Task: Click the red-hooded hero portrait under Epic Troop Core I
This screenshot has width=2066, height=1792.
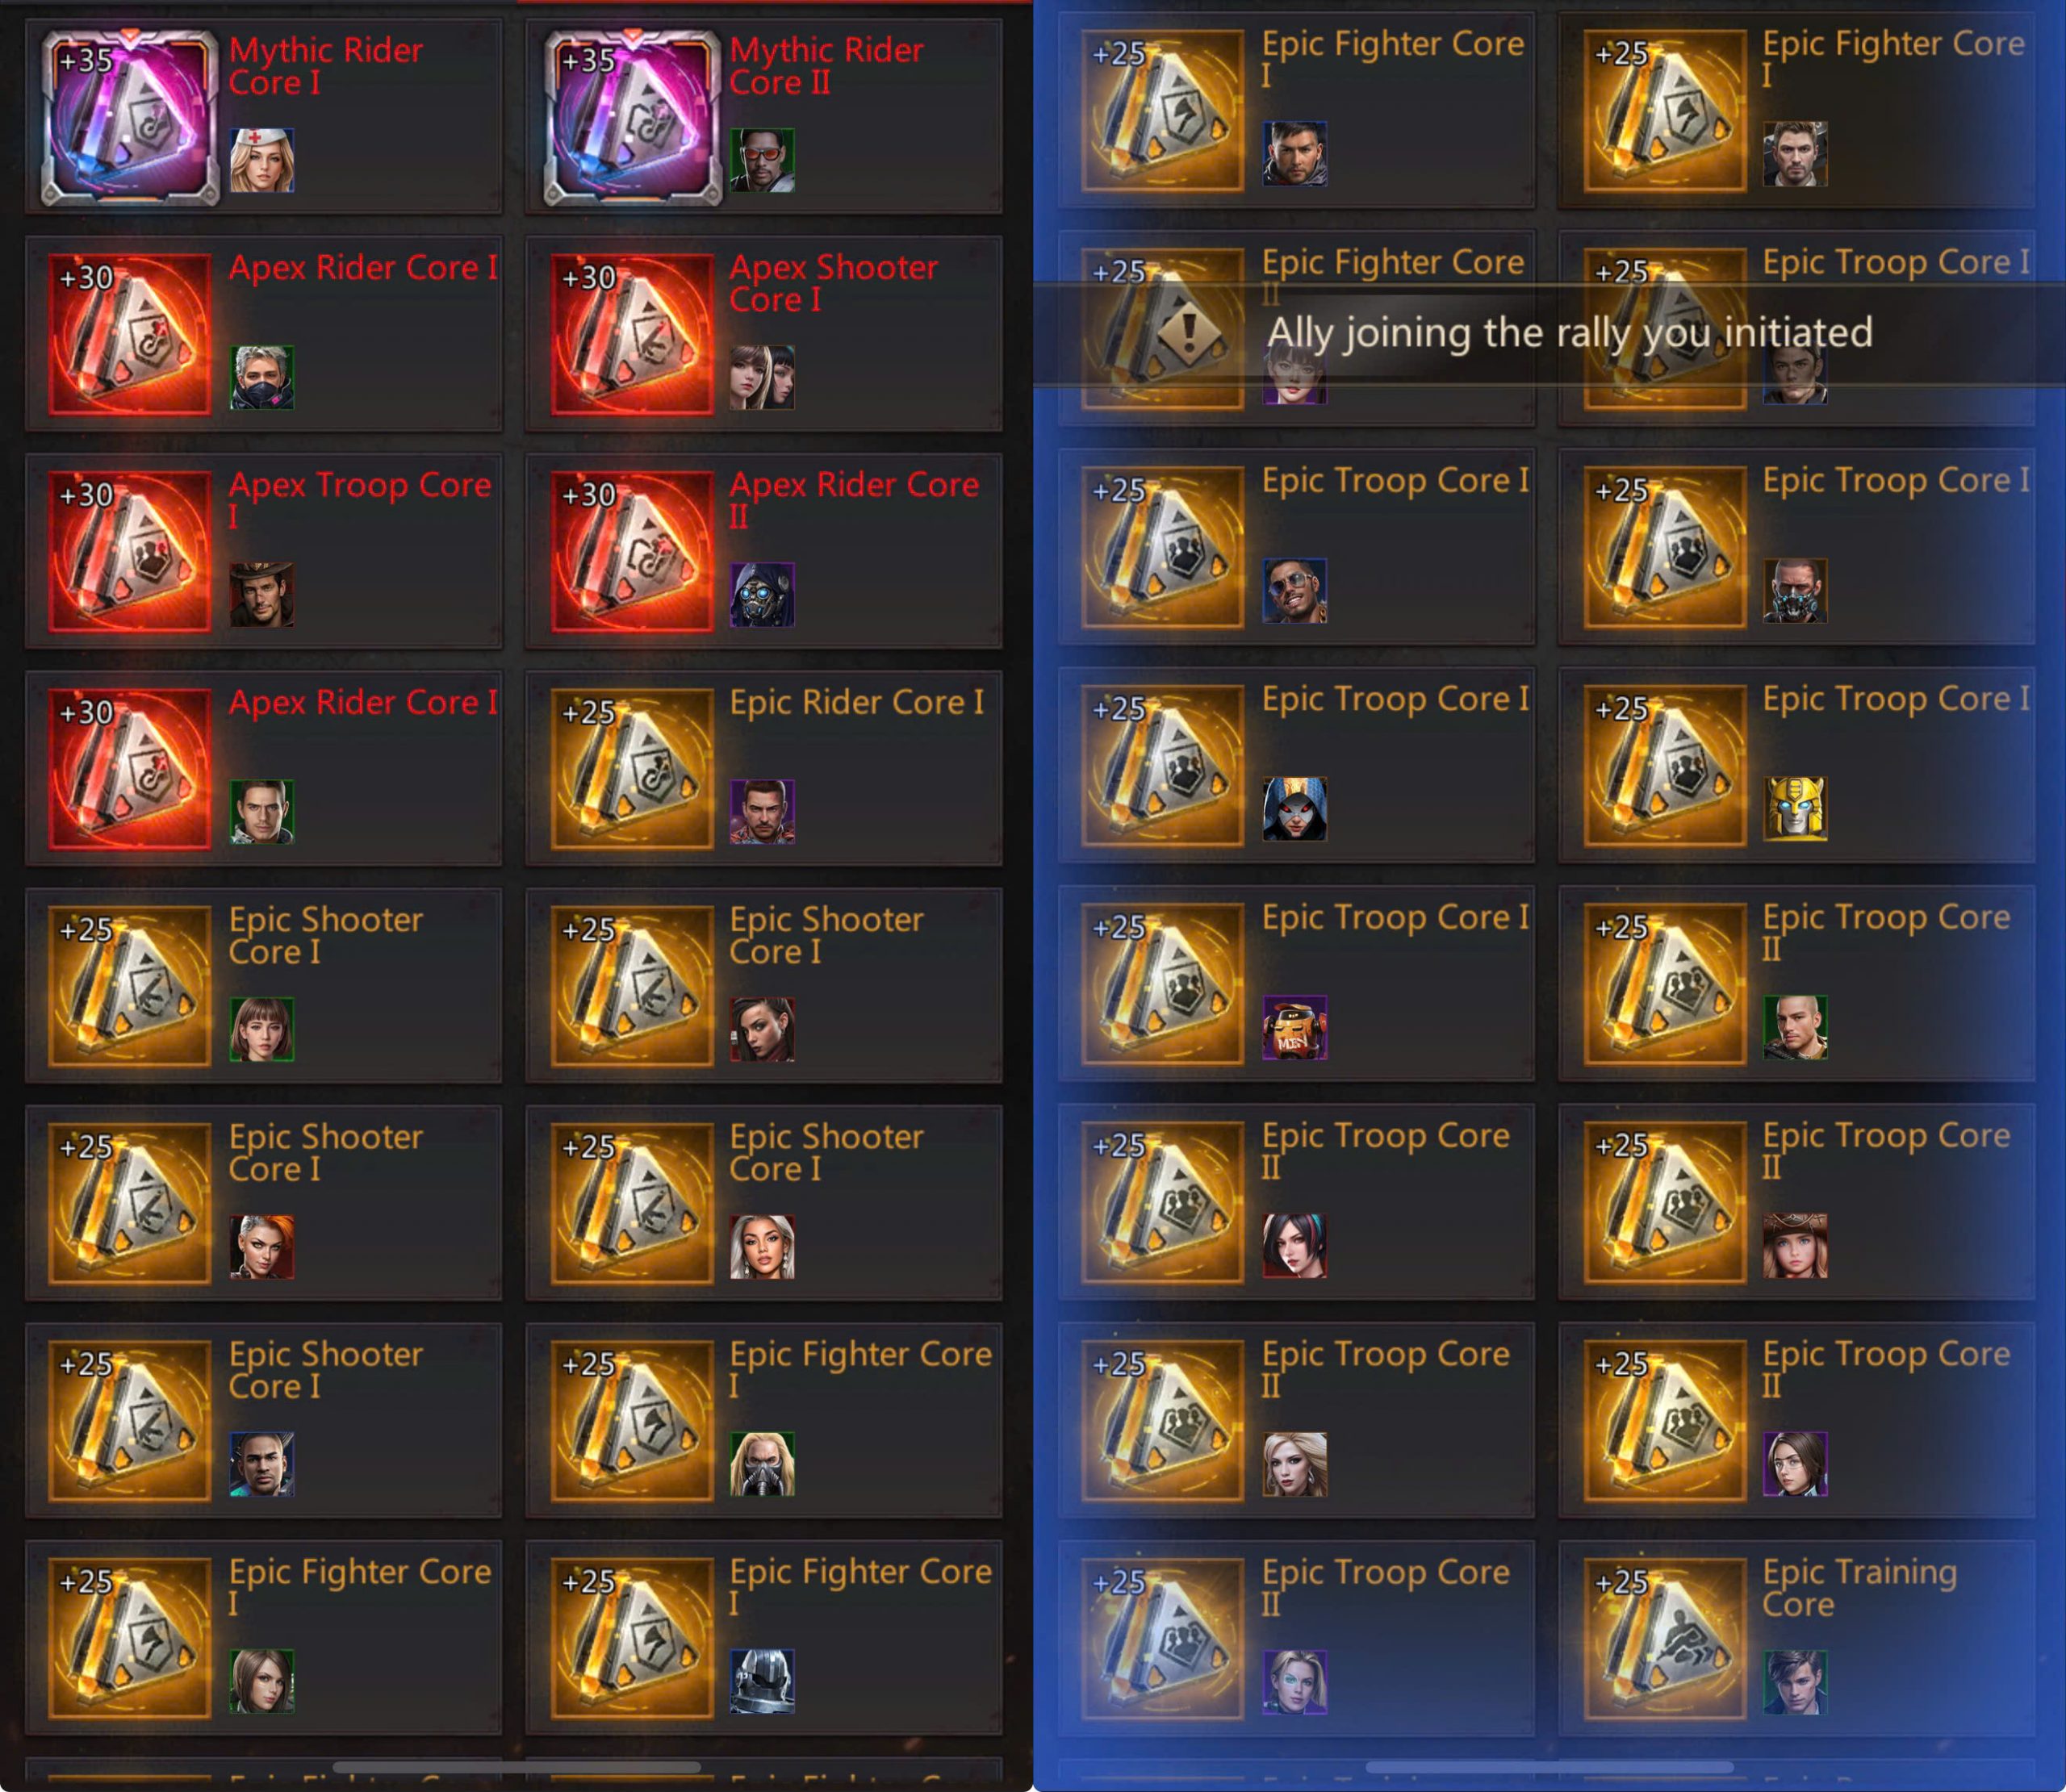Action: (x=1295, y=809)
